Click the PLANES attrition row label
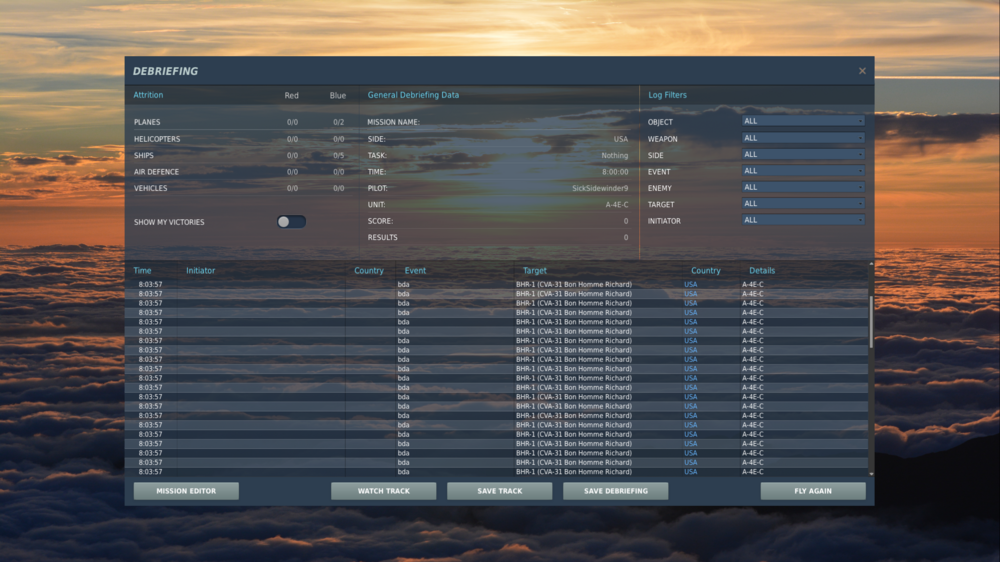Screen dimensions: 1000x562 coord(147,122)
